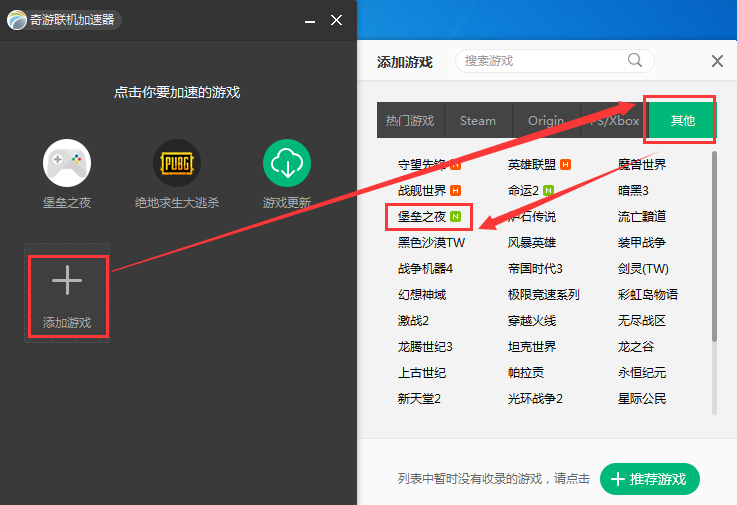Choose 黑色沙漠TW entry
737x505 pixels.
tap(431, 243)
